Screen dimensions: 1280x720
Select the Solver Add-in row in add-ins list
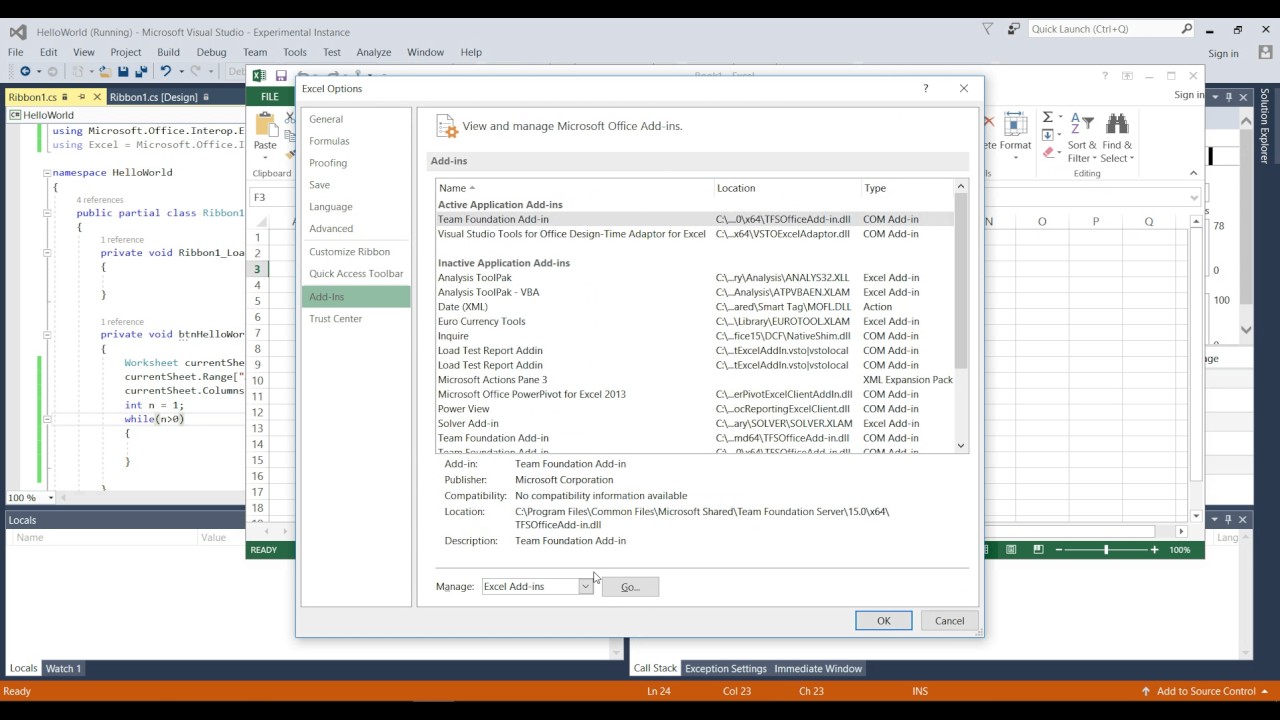[694, 423]
